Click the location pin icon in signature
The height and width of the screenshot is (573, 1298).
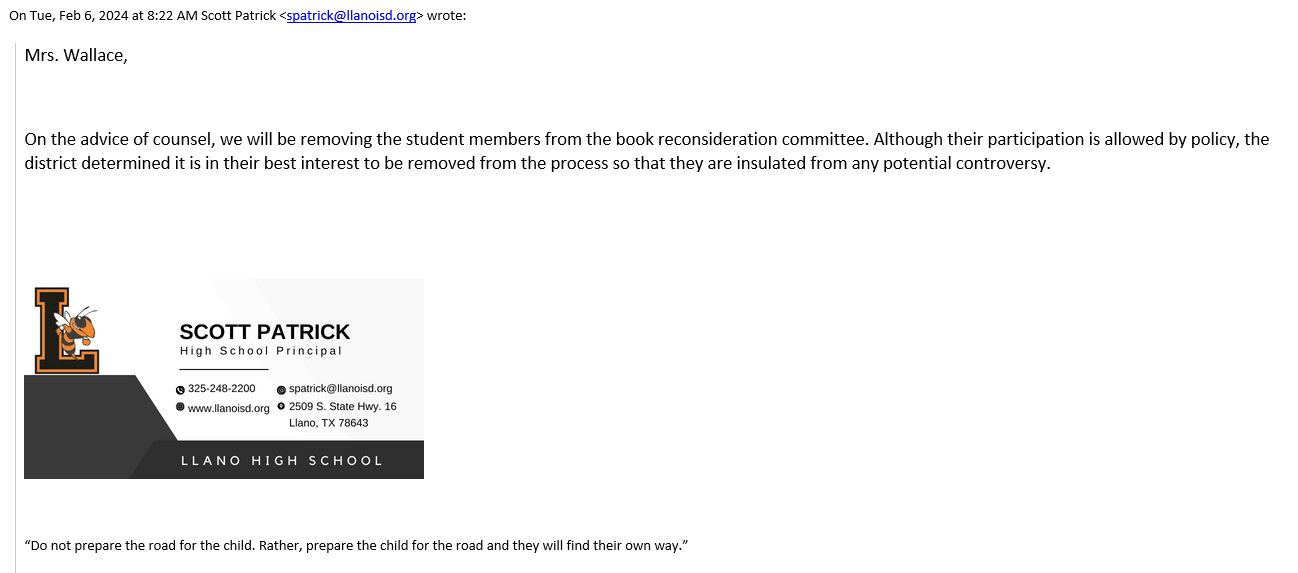[x=281, y=406]
